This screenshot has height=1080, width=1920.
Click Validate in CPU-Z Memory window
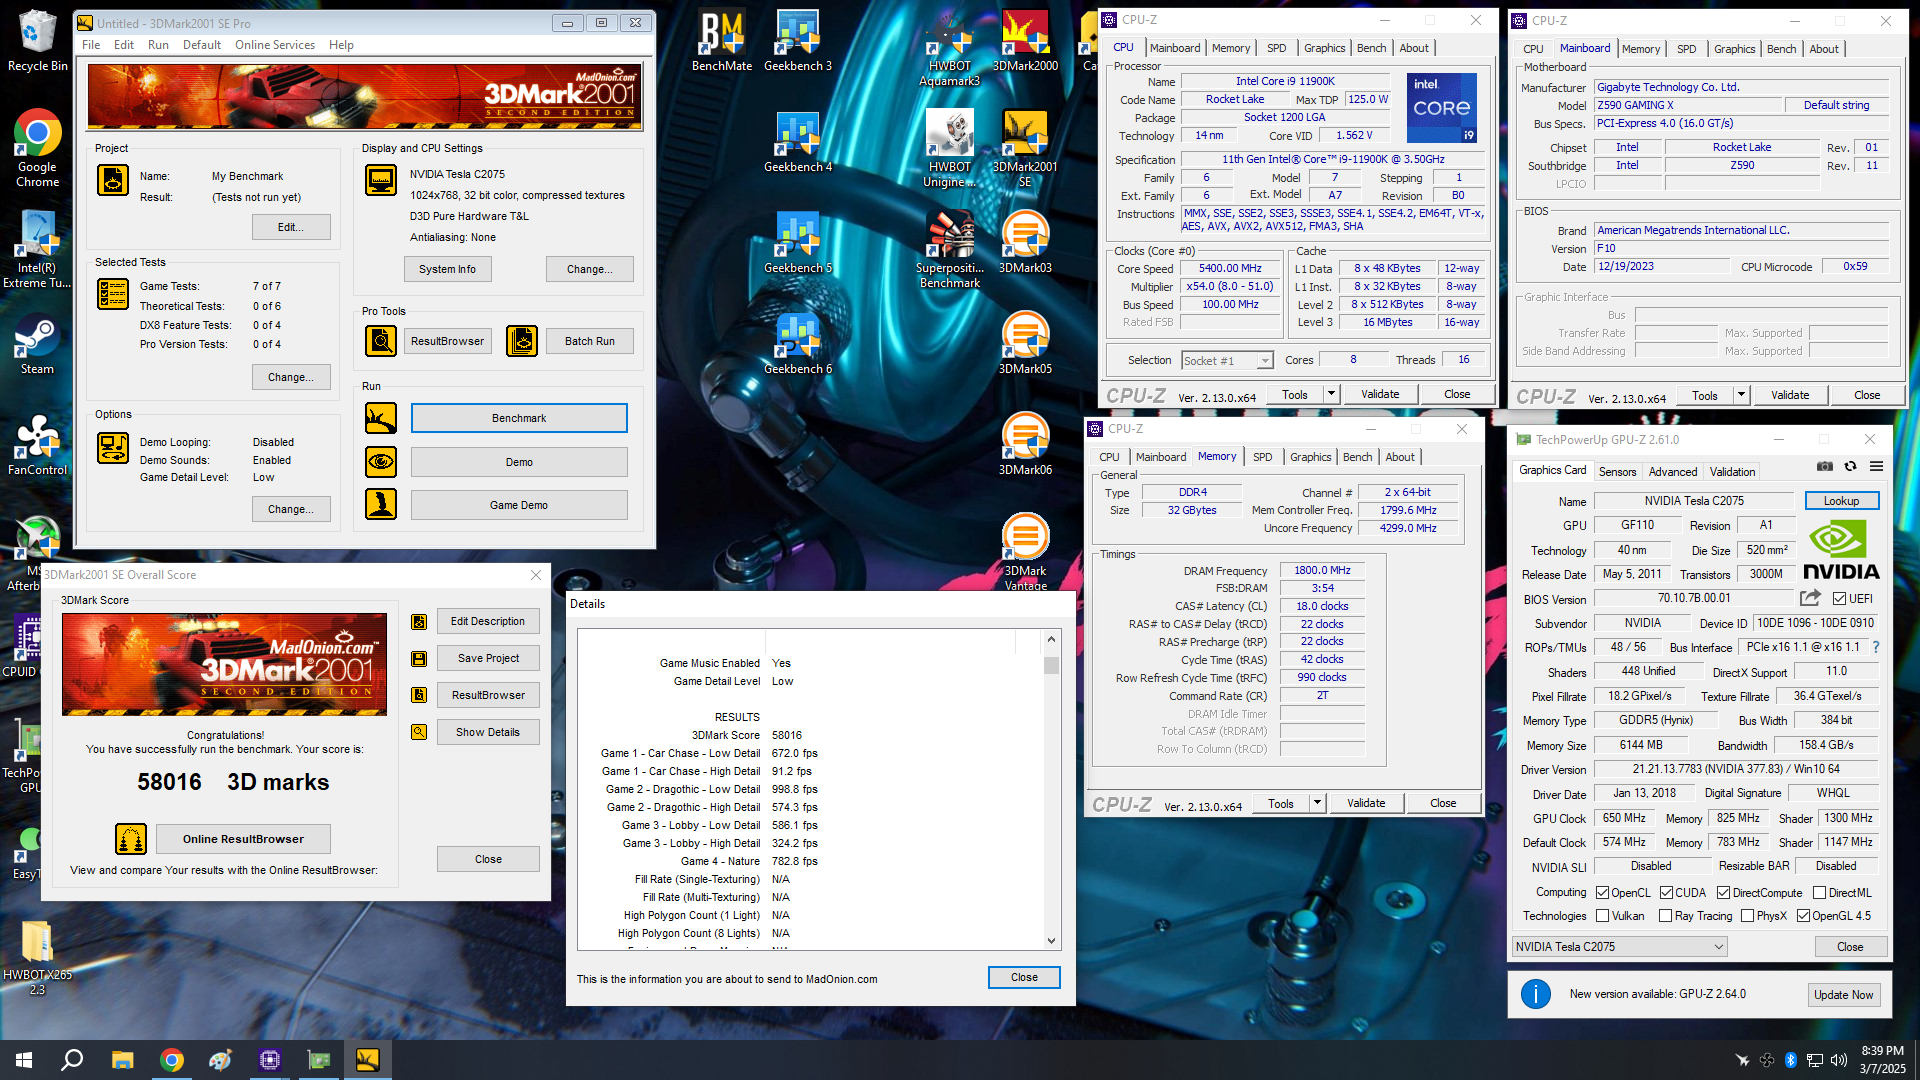click(1365, 803)
